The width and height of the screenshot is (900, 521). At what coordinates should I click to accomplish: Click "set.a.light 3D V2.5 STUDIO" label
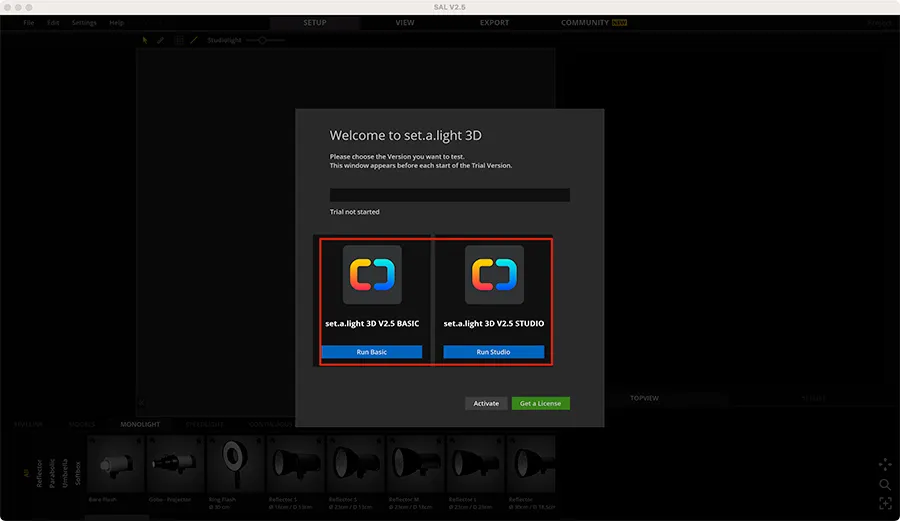tap(494, 324)
